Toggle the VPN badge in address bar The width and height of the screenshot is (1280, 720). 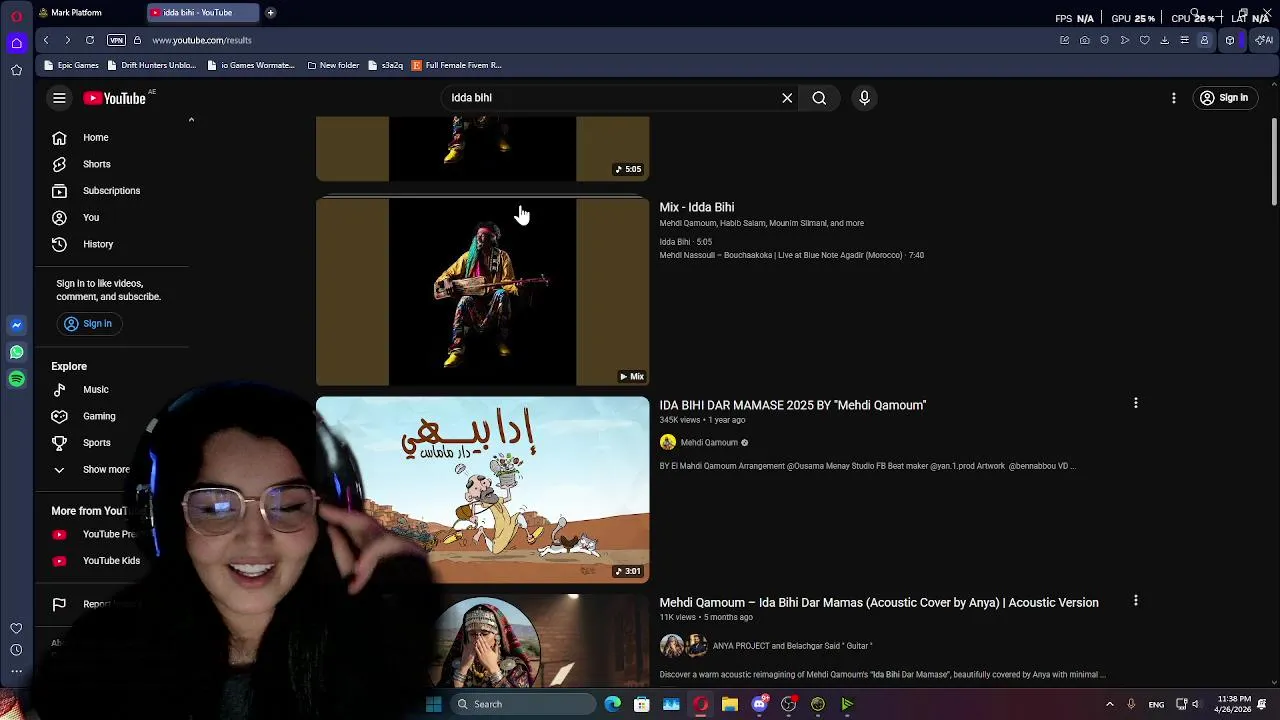(x=116, y=40)
